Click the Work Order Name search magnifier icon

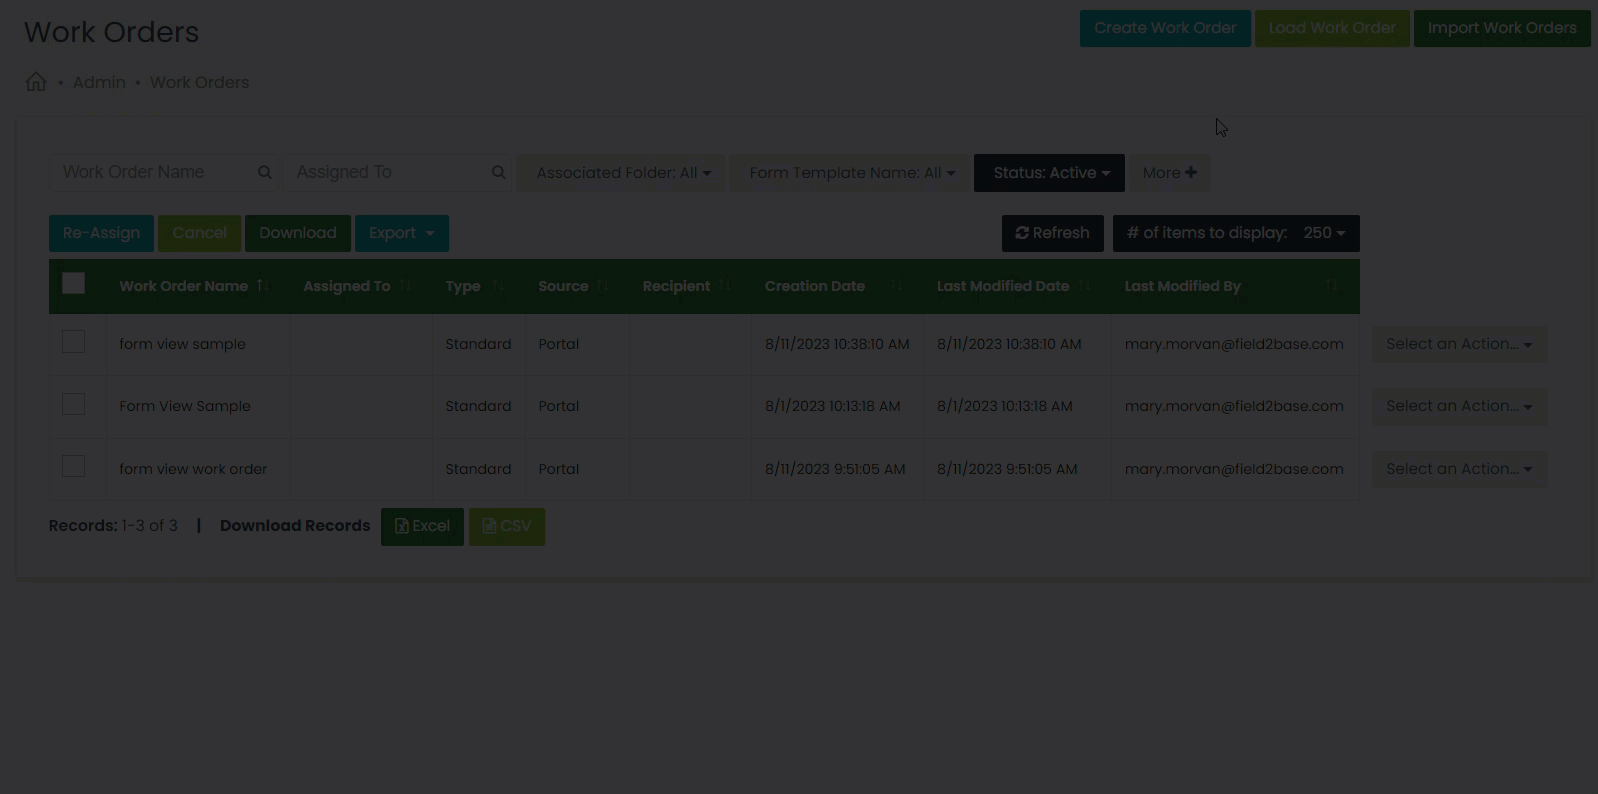265,172
